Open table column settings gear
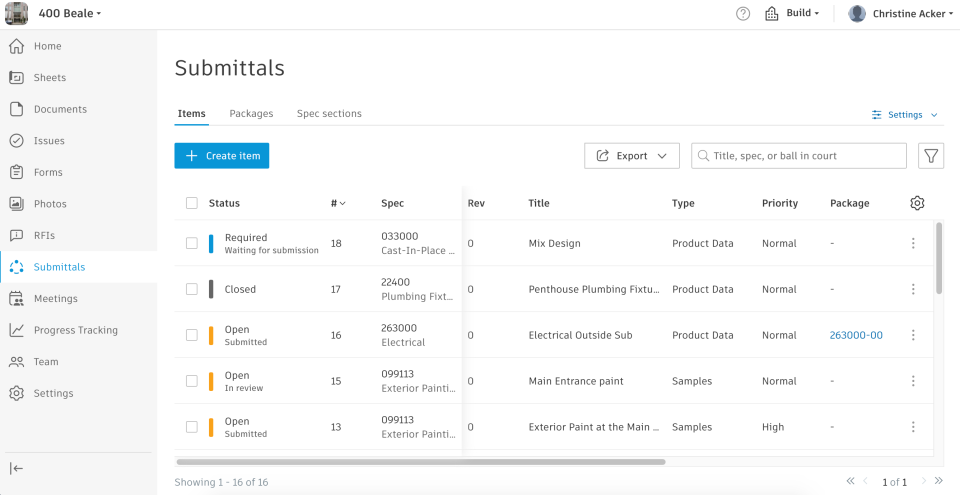Viewport: 960px width, 495px height. tap(917, 203)
